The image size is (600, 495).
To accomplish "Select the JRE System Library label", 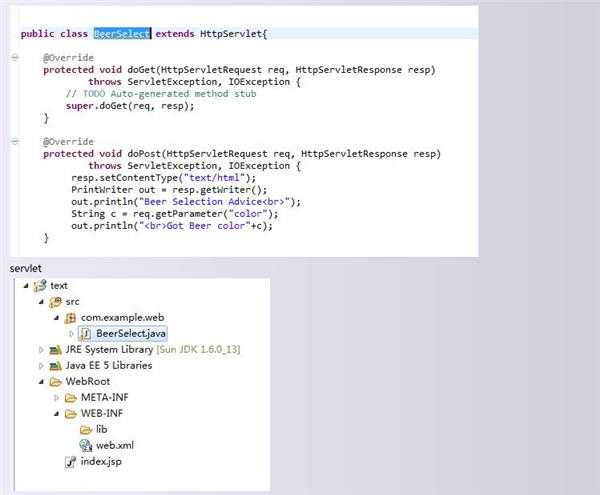I will coord(109,350).
